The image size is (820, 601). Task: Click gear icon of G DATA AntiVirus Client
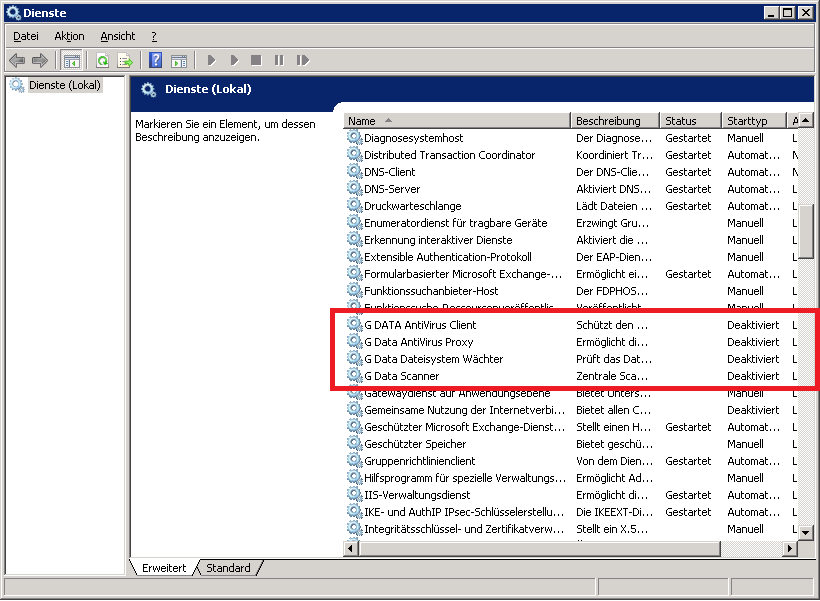[355, 324]
